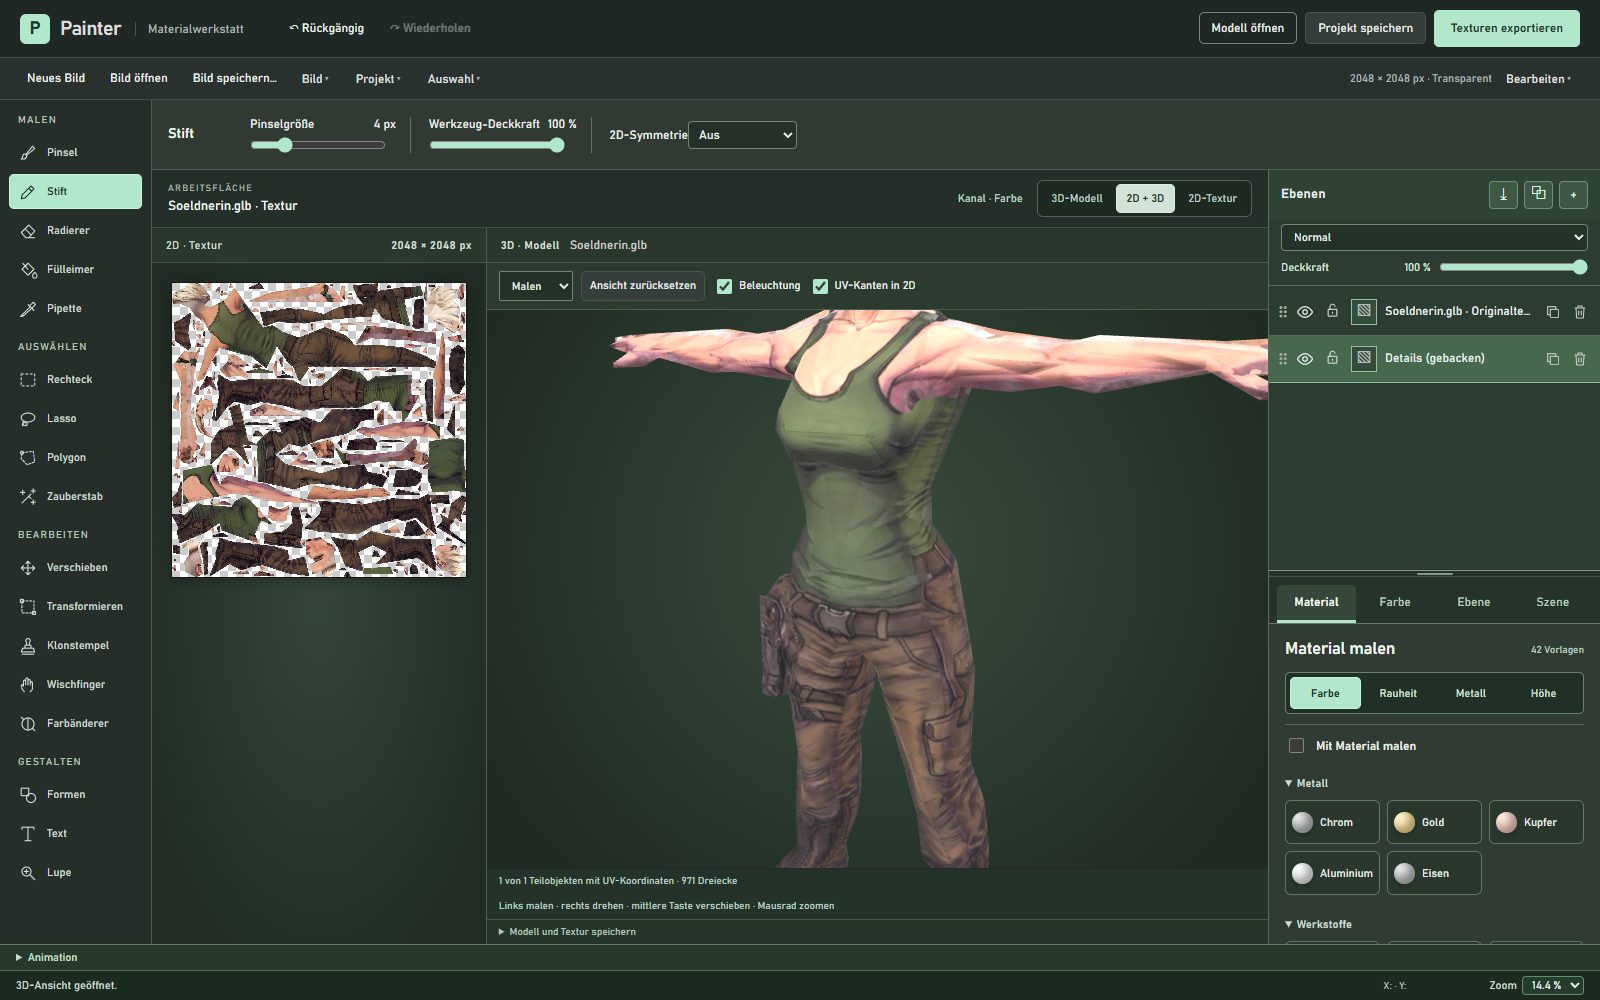
Task: Open the Zoom percentage dropdown
Action: click(x=1553, y=985)
